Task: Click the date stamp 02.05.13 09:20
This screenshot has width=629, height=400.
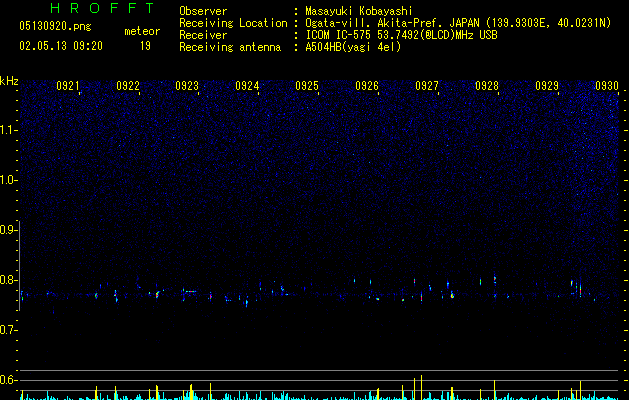Action: (x=61, y=46)
